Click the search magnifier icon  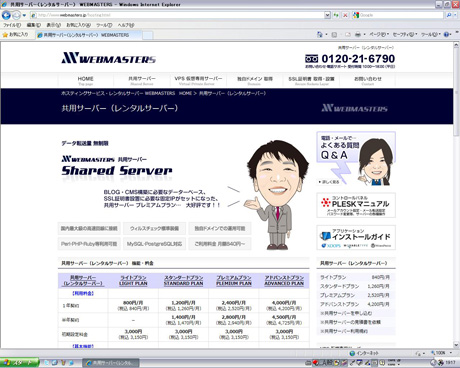(449, 15)
